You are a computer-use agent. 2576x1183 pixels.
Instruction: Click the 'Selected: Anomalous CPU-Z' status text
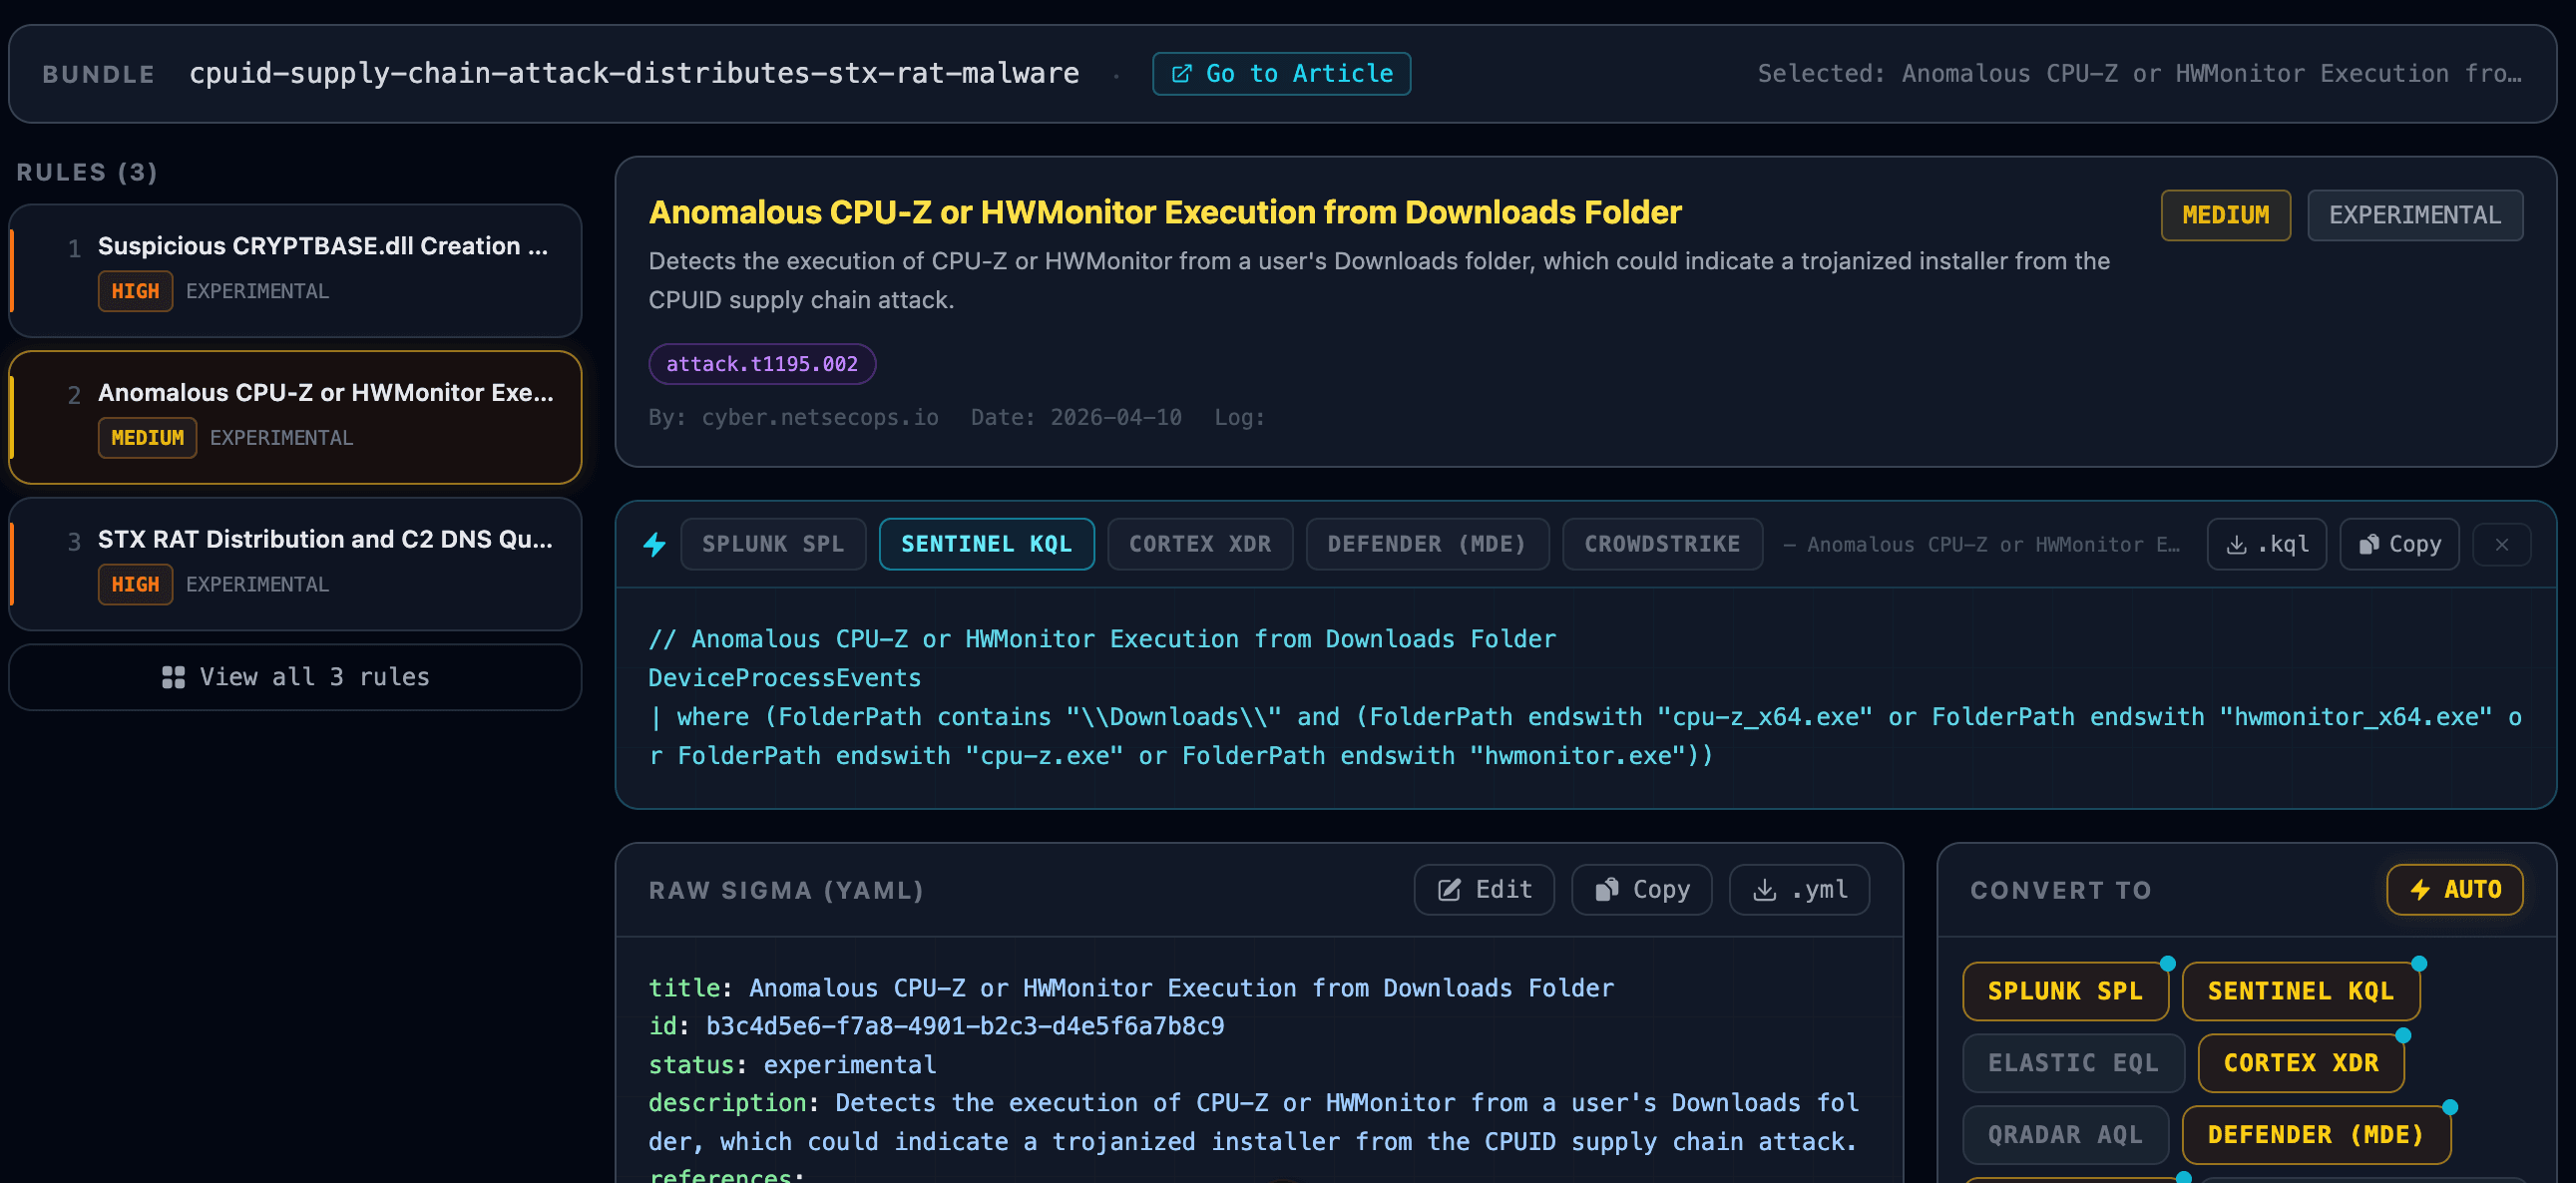pyautogui.click(x=2139, y=74)
